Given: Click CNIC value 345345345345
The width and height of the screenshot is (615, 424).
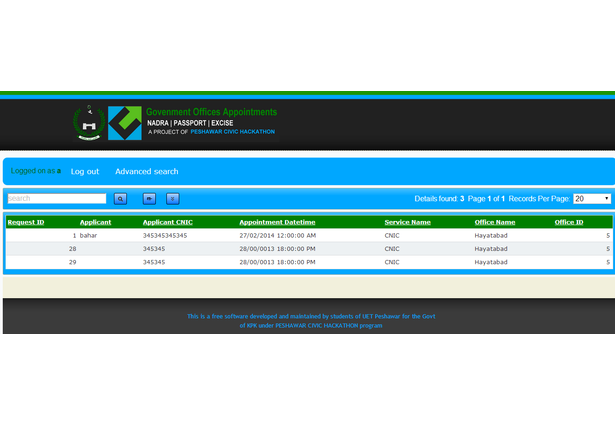Looking at the screenshot, I should tap(165, 235).
